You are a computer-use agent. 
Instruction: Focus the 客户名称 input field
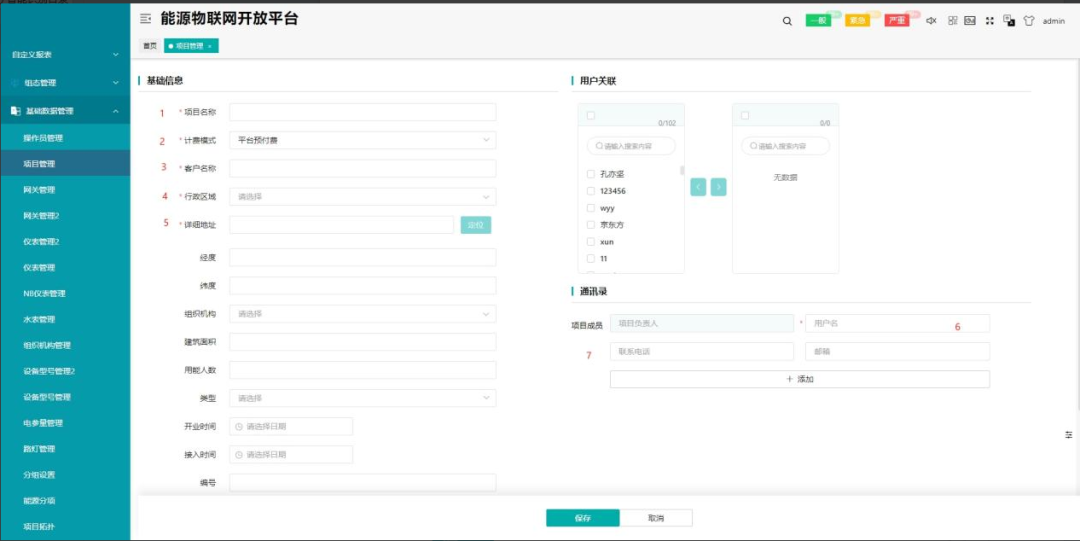pos(362,168)
